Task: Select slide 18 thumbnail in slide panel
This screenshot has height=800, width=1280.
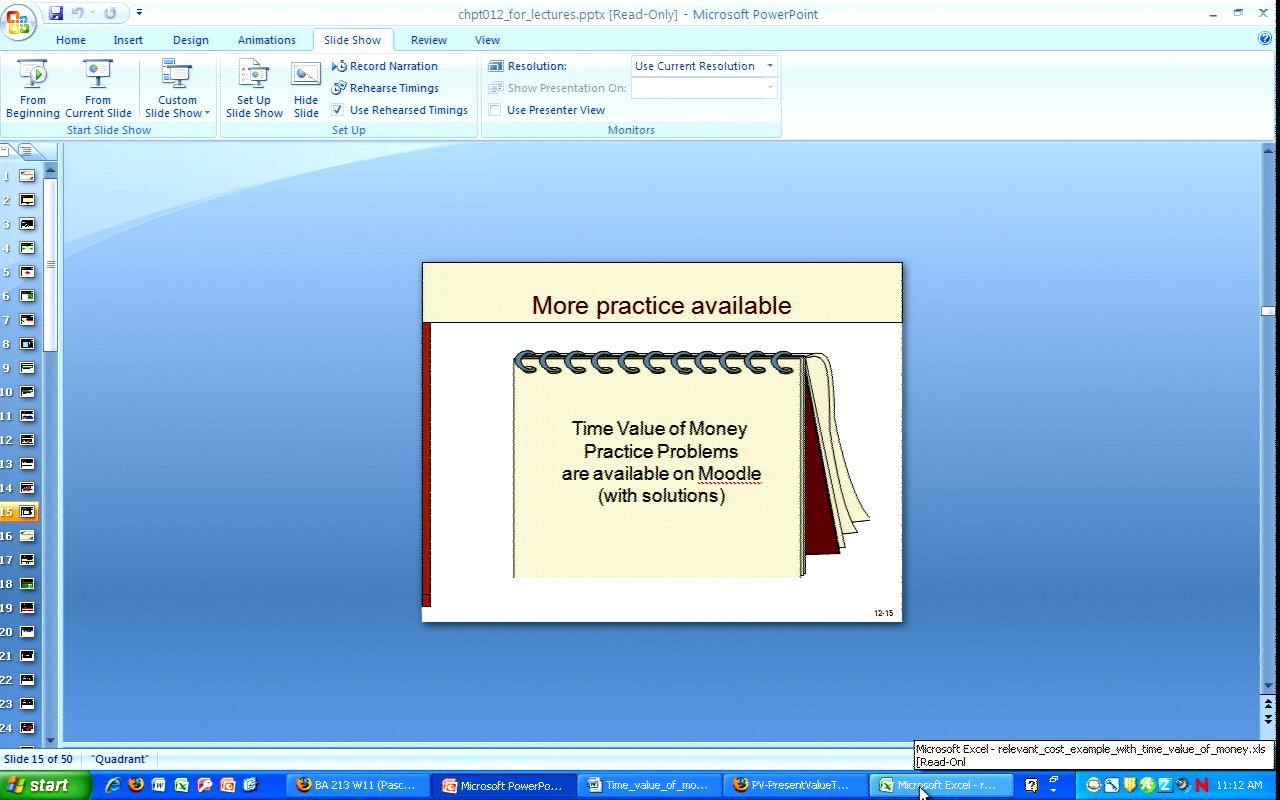Action: [x=27, y=584]
